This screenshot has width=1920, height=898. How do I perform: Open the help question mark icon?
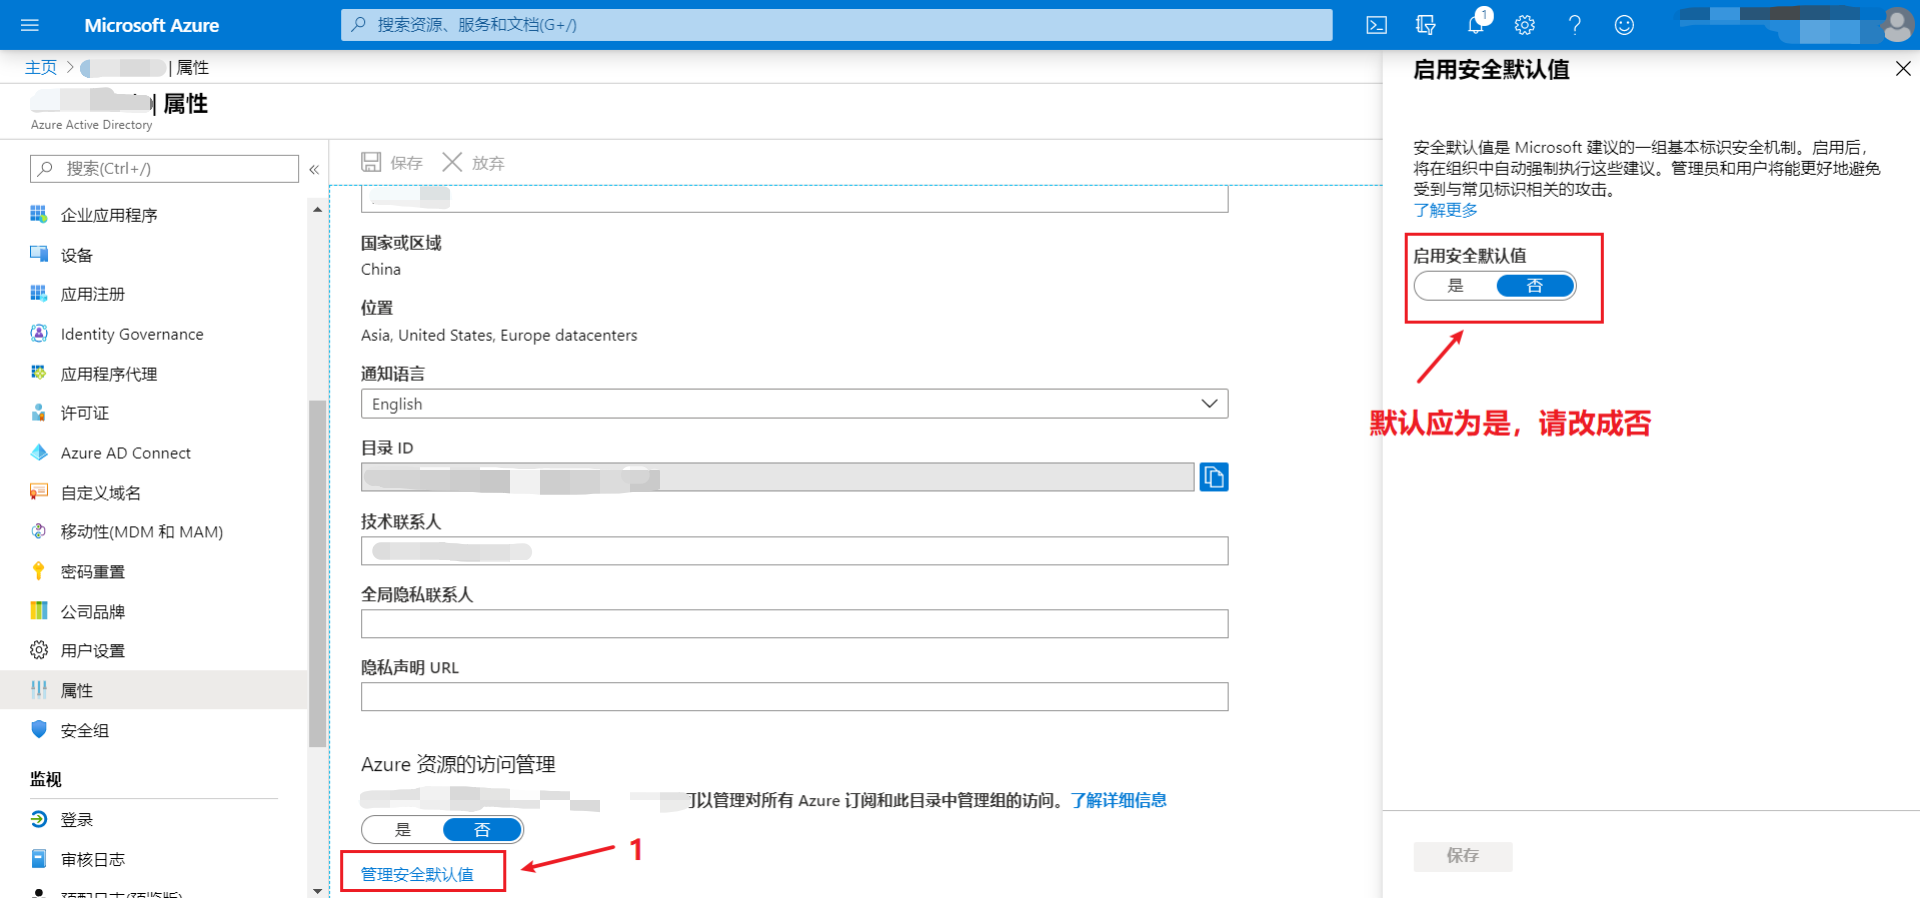(1575, 25)
